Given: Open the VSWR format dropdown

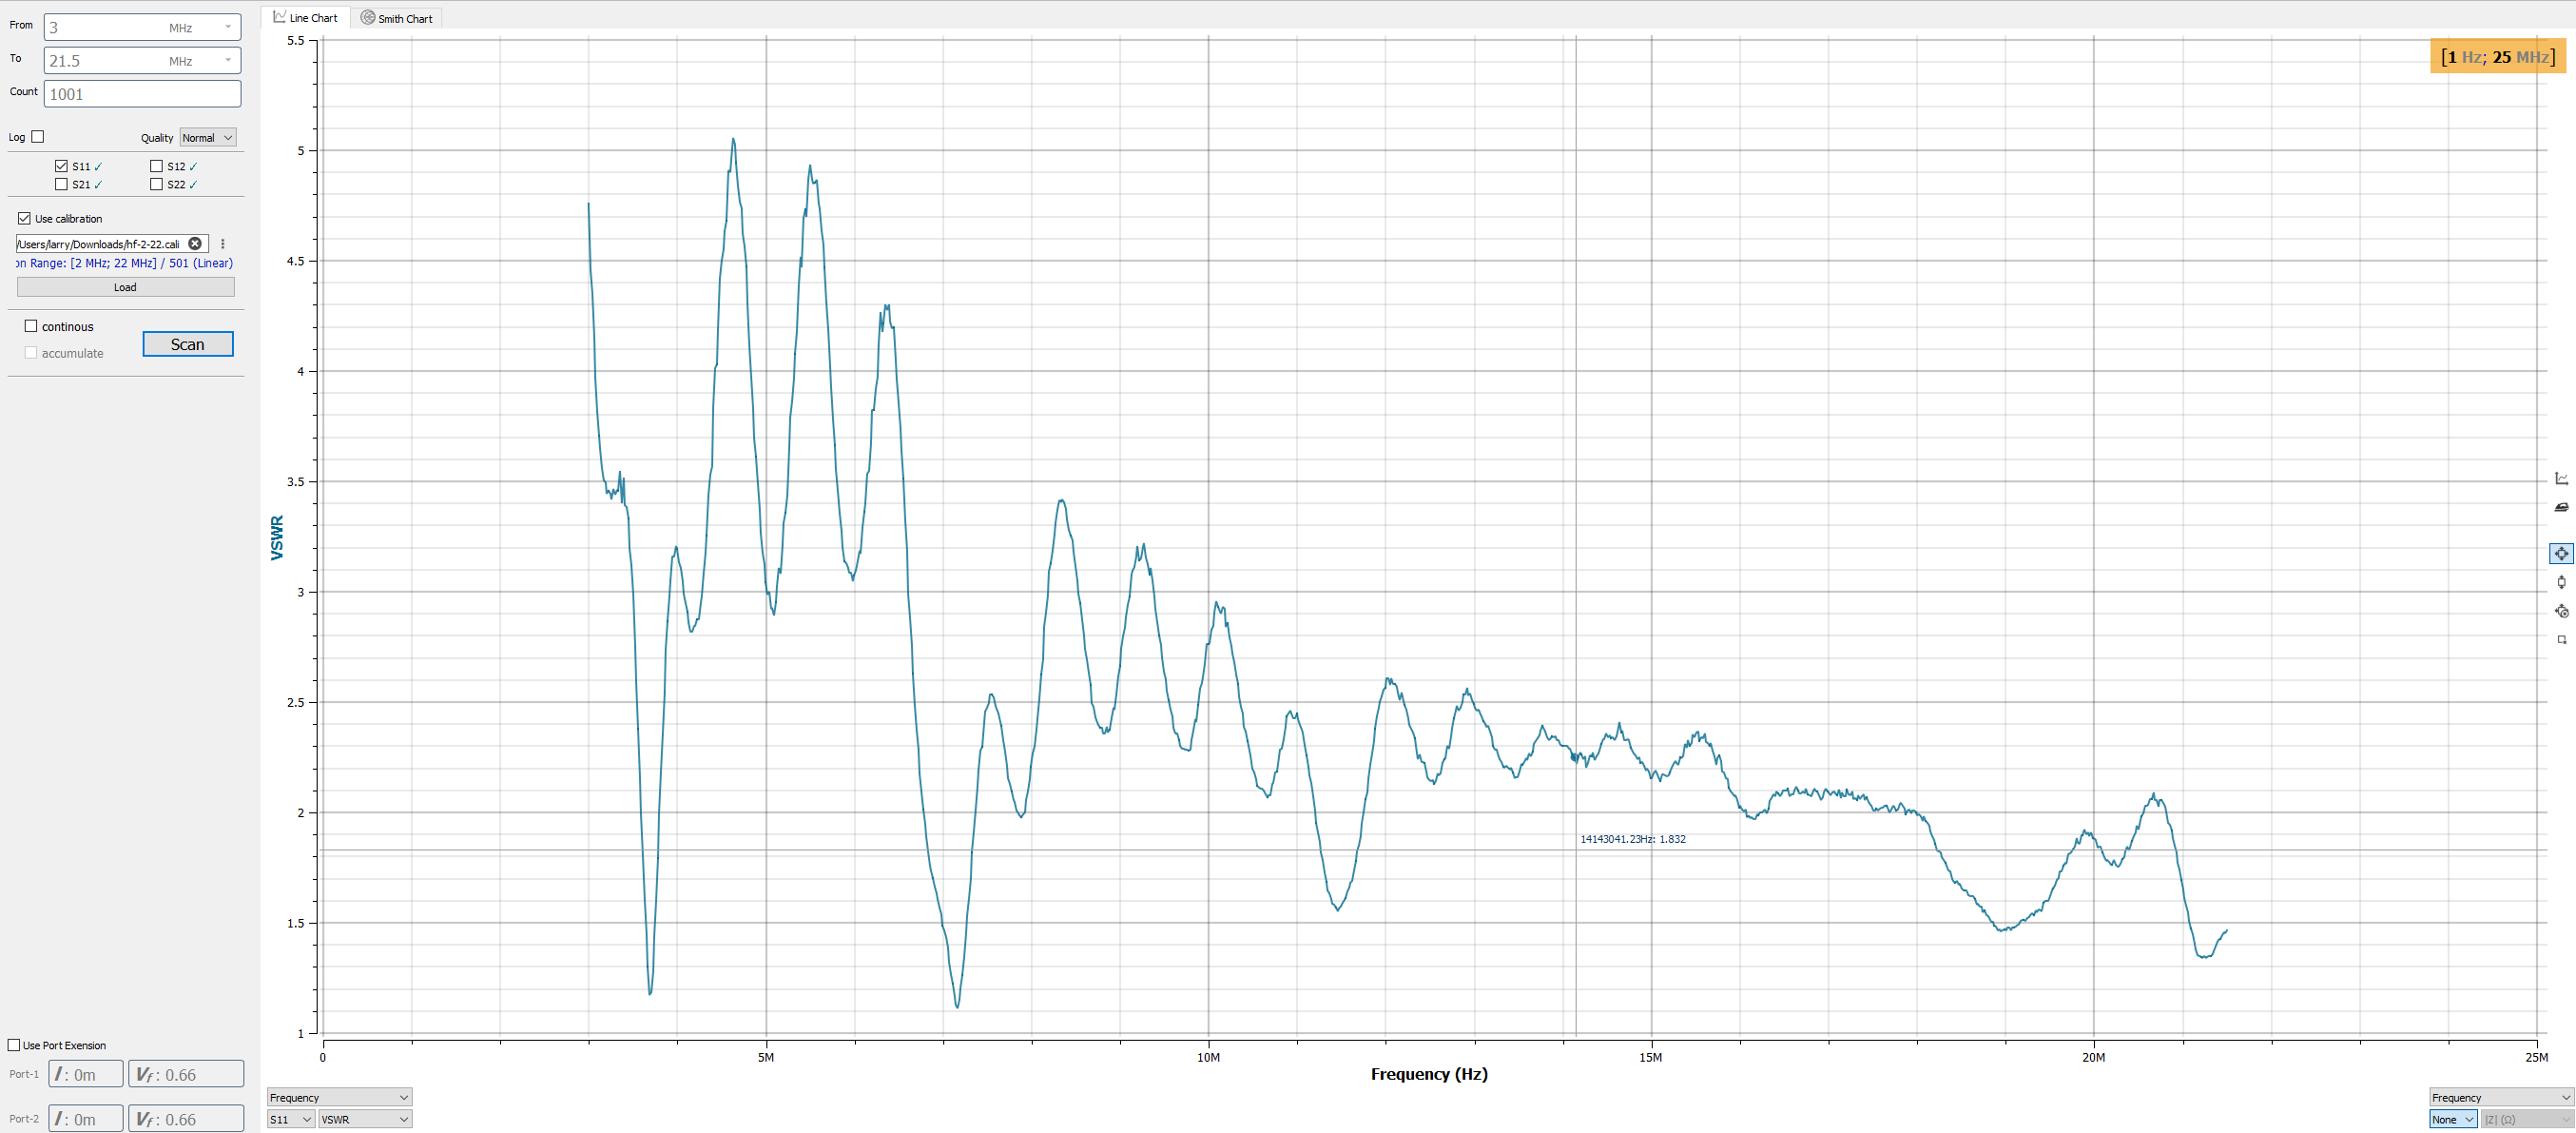Looking at the screenshot, I should (x=365, y=1119).
